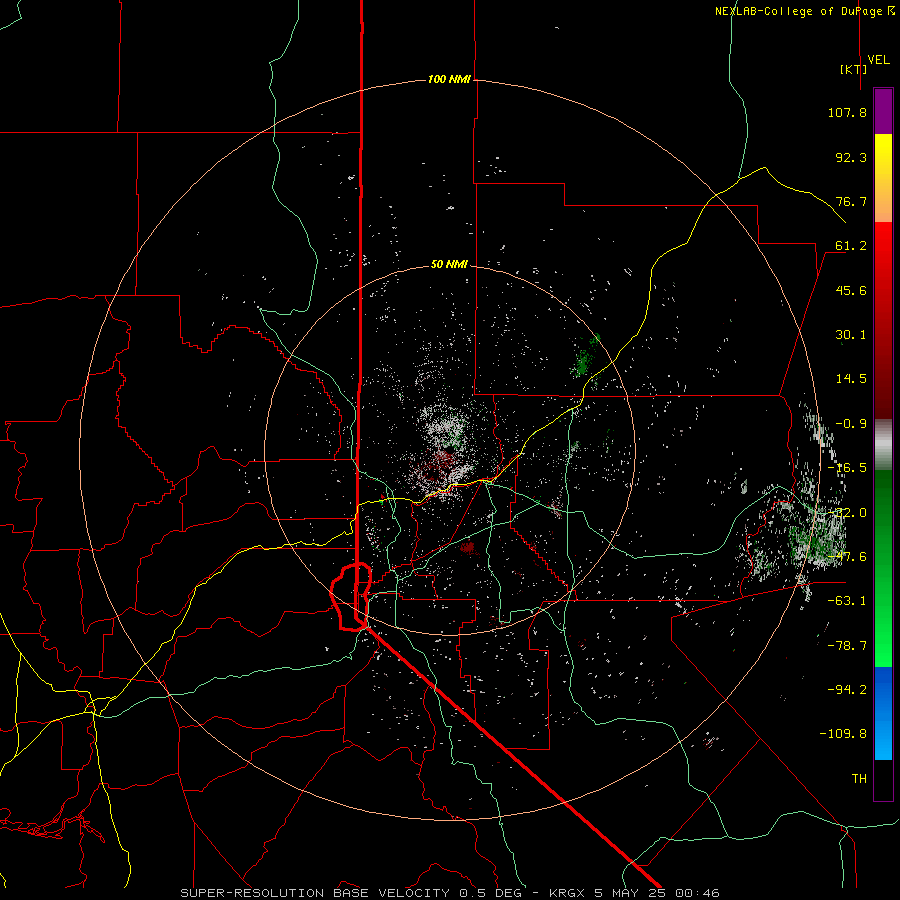The image size is (900, 900).
Task: Select the -0.9 velocity scale label
Action: pyautogui.click(x=851, y=424)
